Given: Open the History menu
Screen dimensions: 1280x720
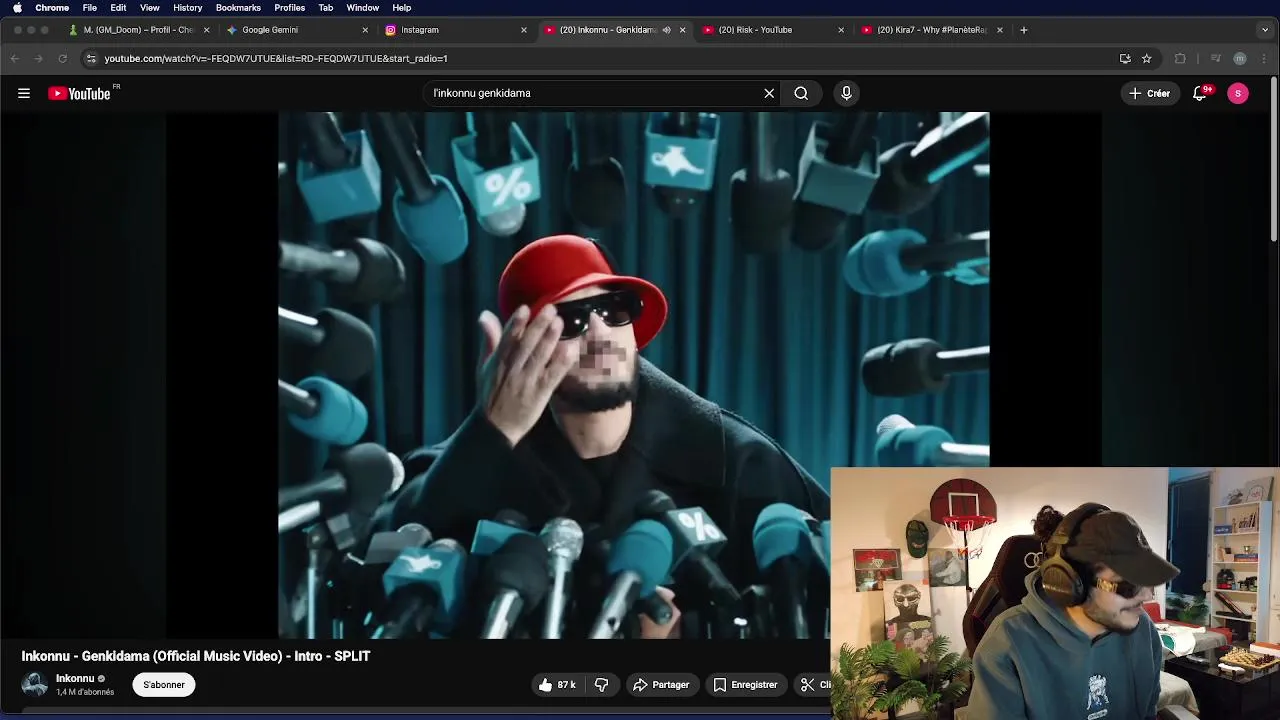Looking at the screenshot, I should coord(187,8).
